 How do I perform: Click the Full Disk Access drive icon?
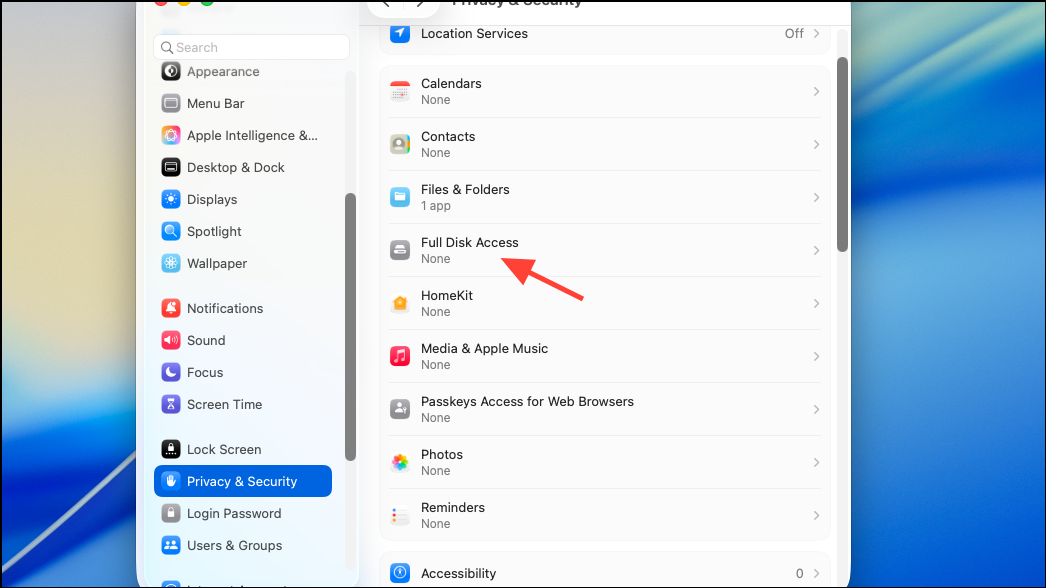click(x=400, y=250)
